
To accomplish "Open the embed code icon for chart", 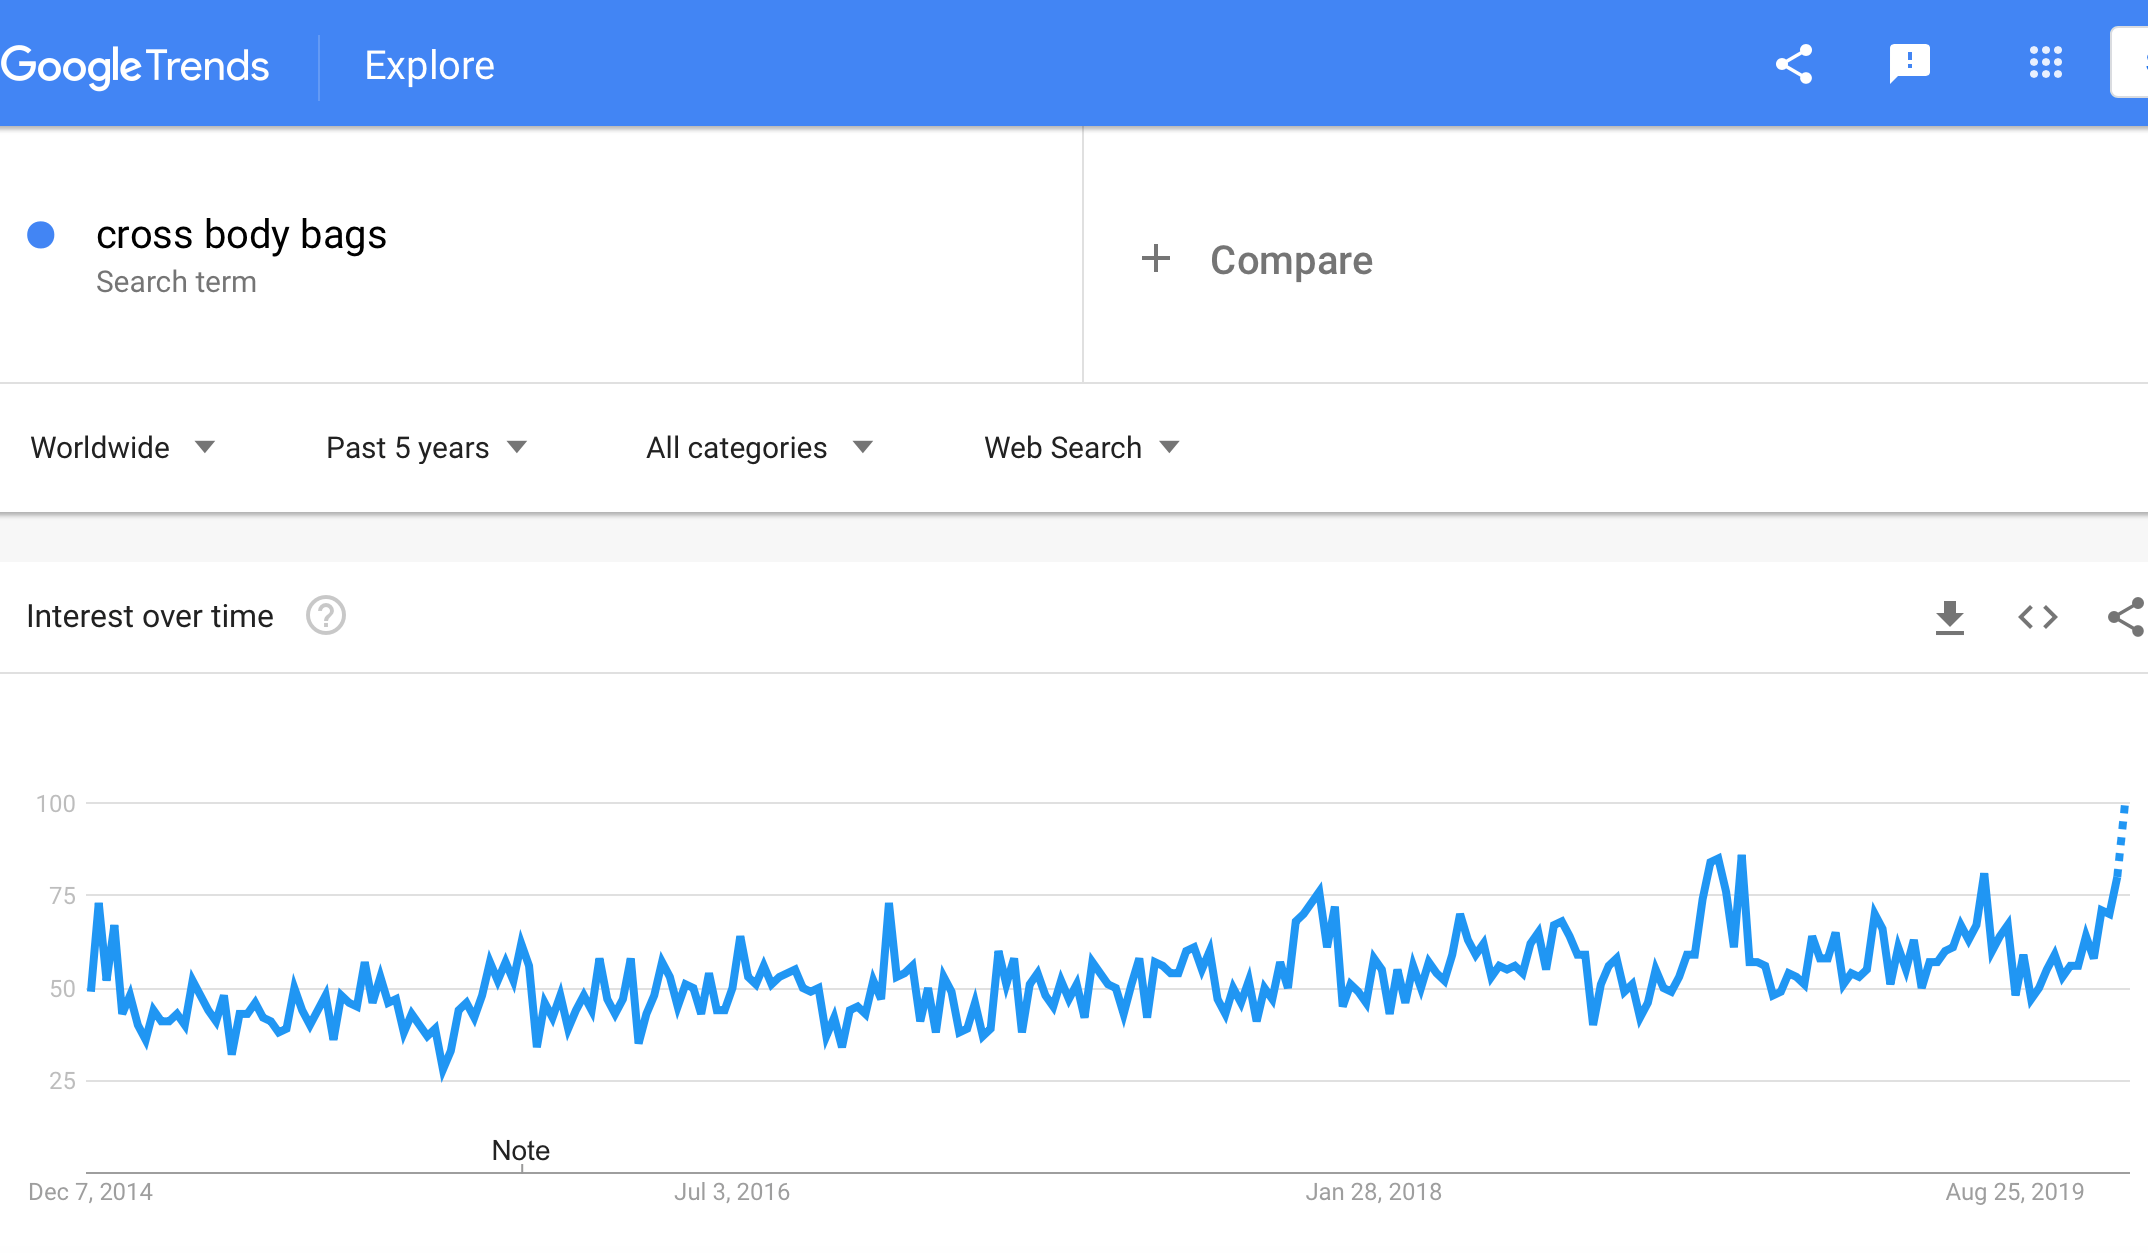I will 2037,617.
